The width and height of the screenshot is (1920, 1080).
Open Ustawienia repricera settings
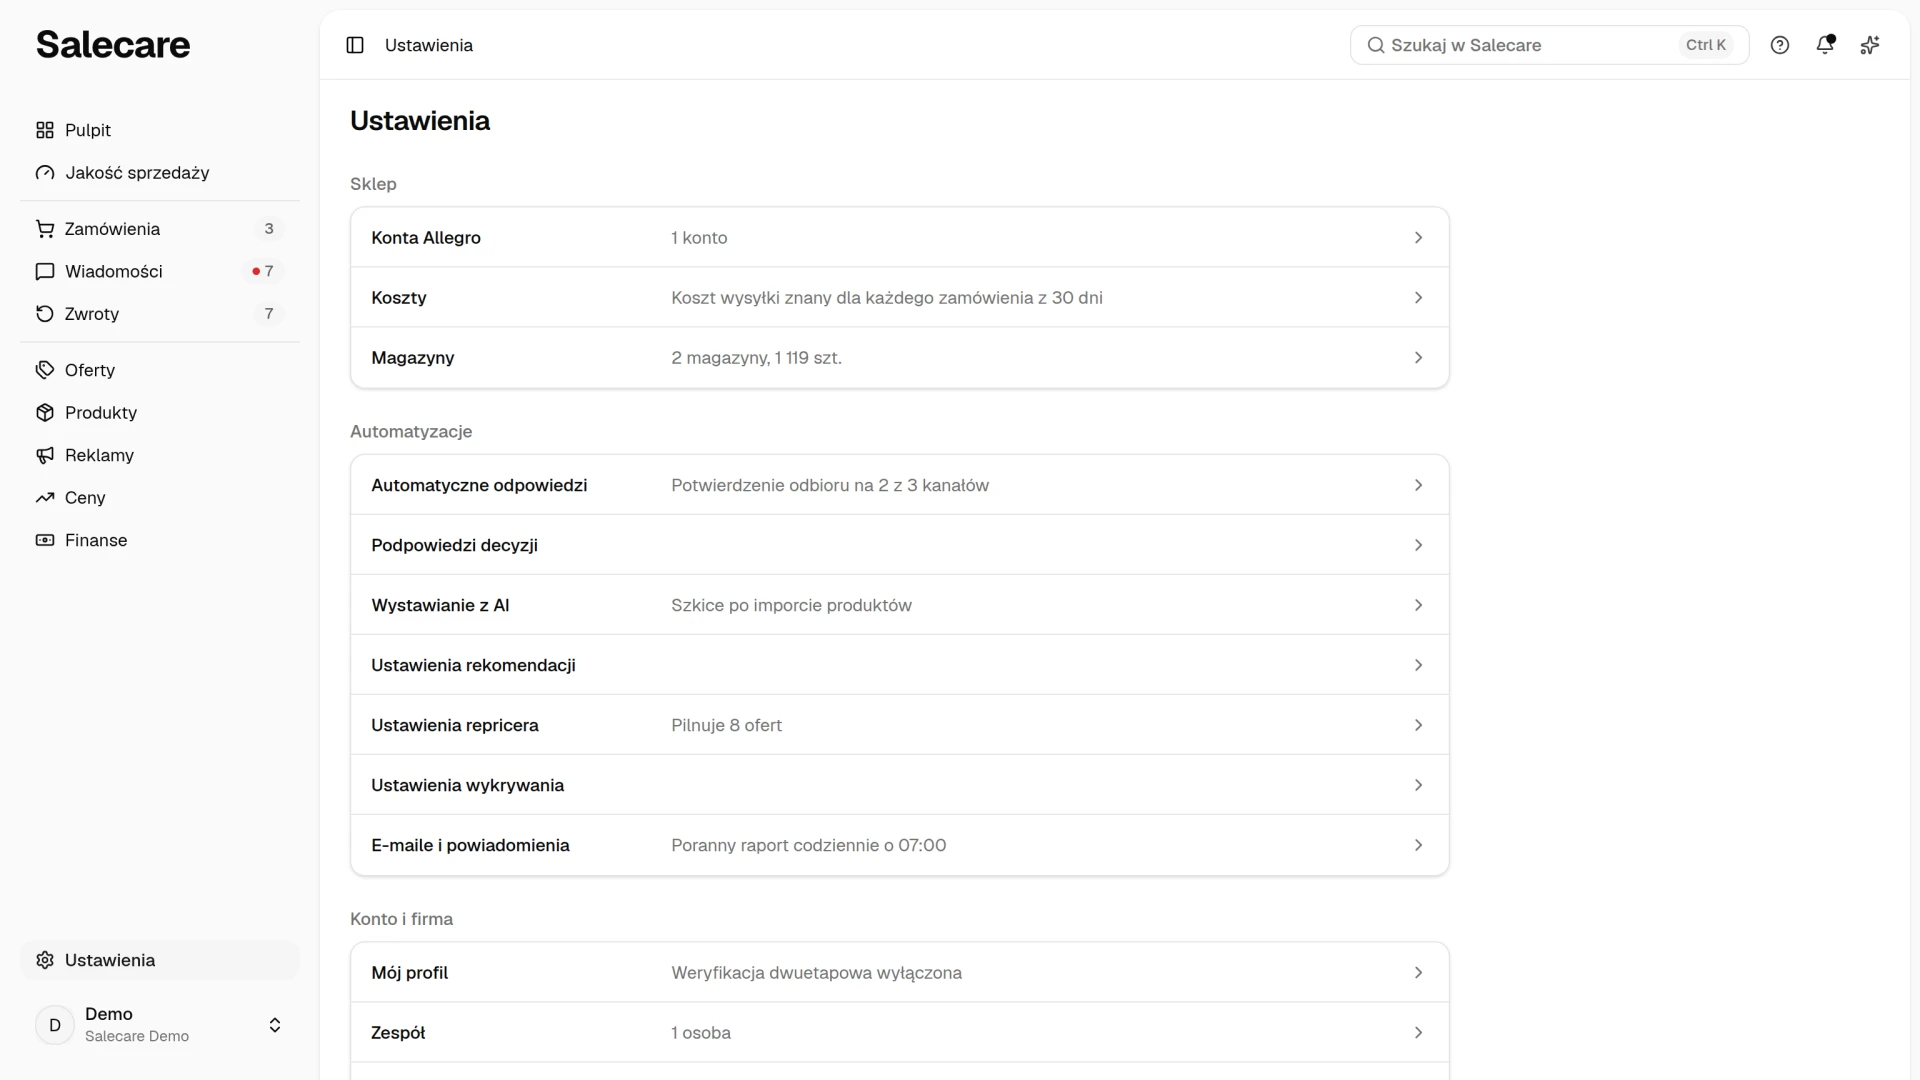coord(899,725)
